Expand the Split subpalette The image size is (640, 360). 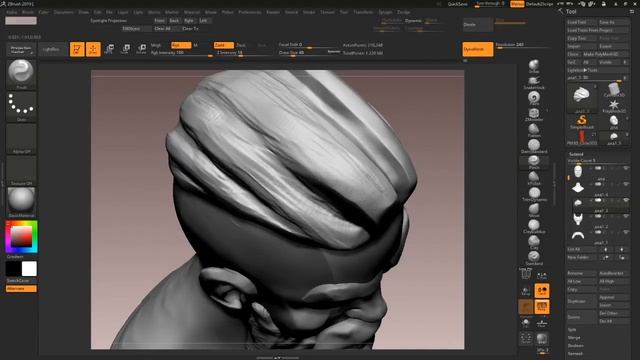click(572, 329)
